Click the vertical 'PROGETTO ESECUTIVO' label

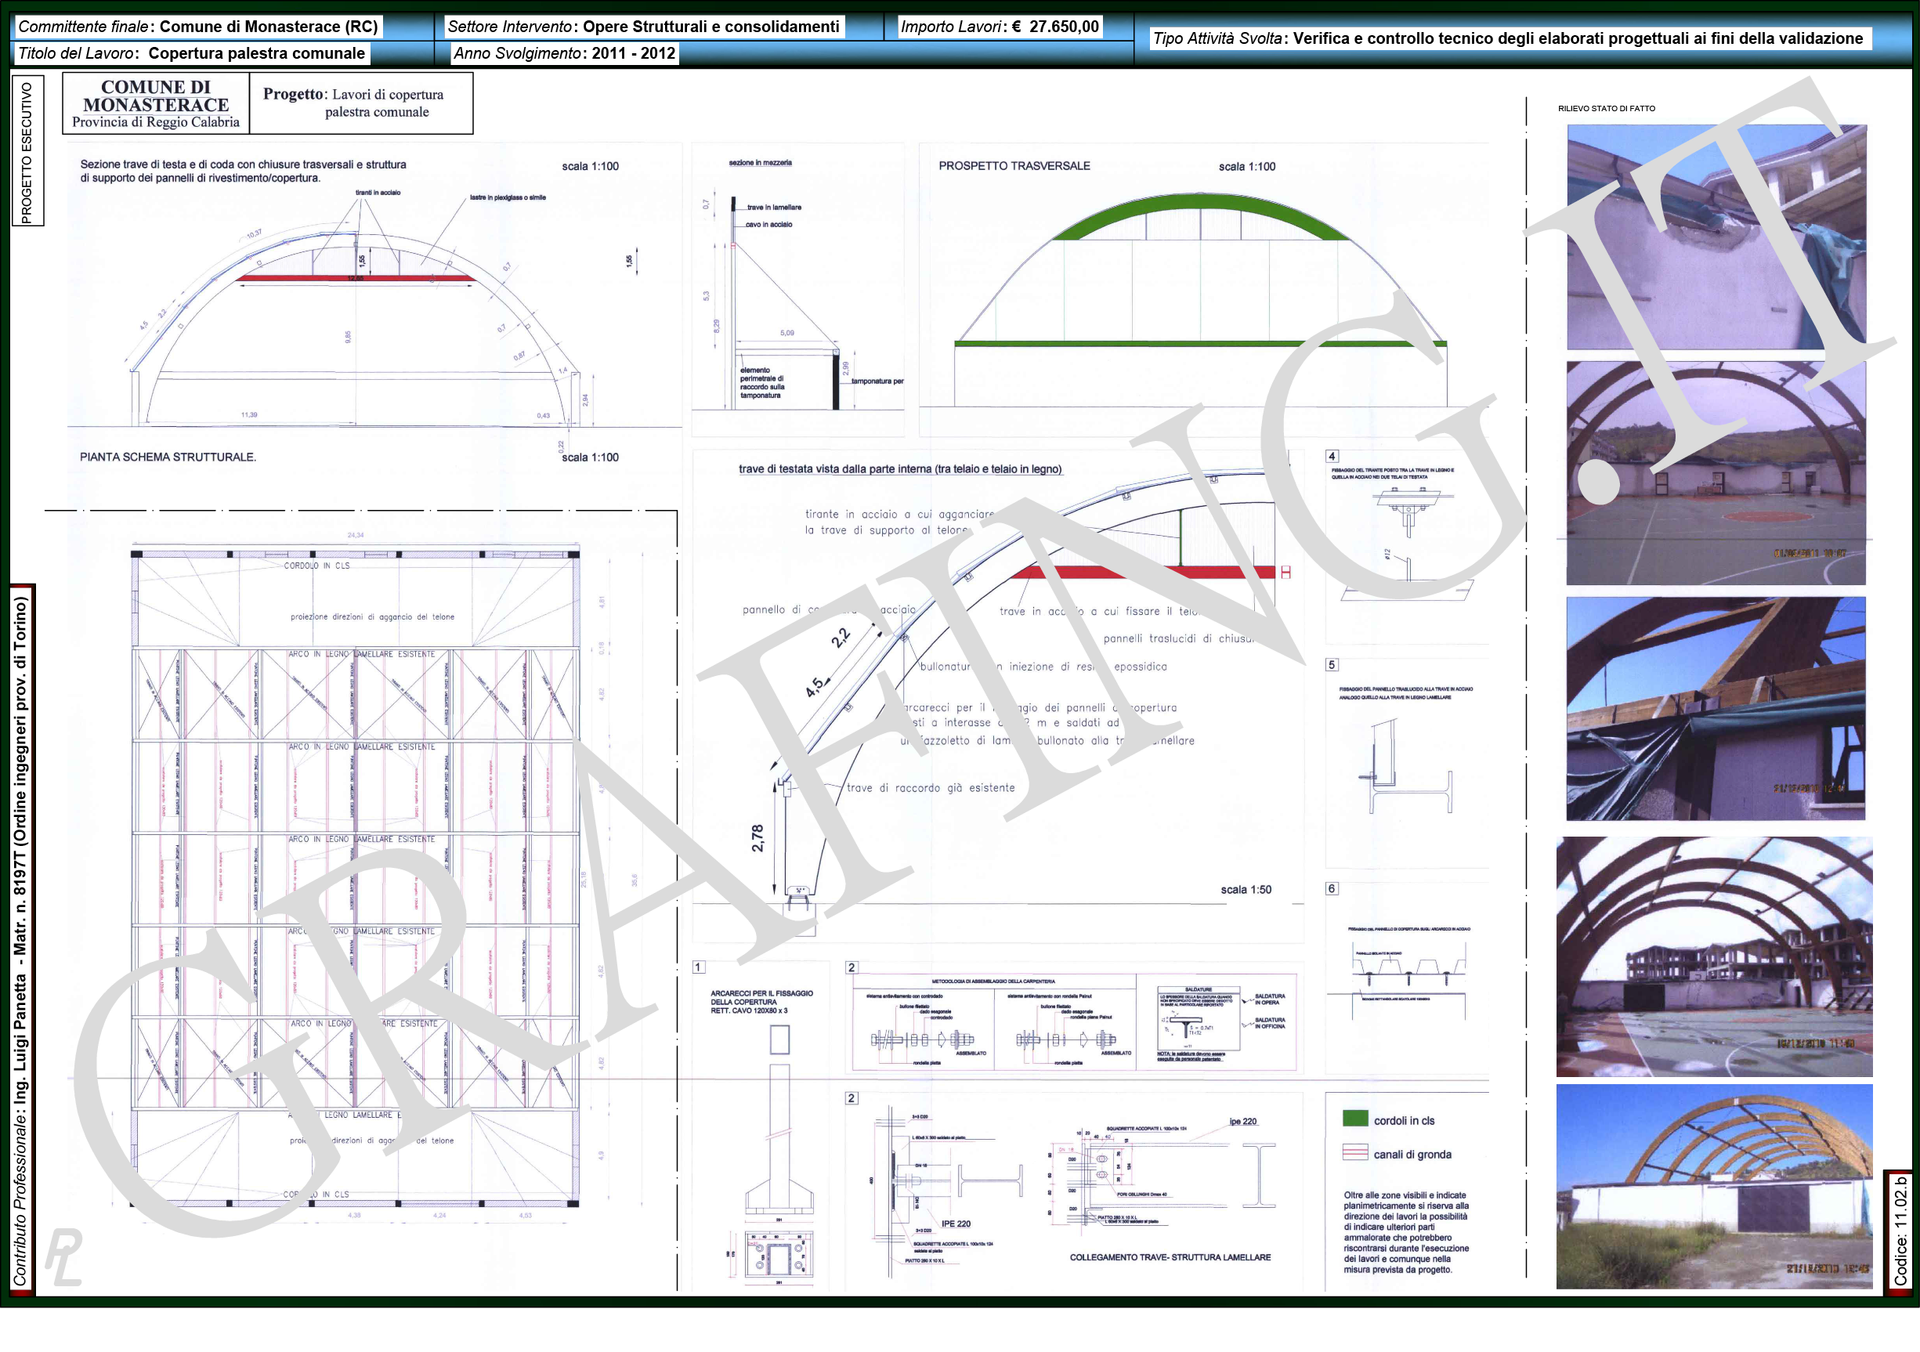(27, 152)
